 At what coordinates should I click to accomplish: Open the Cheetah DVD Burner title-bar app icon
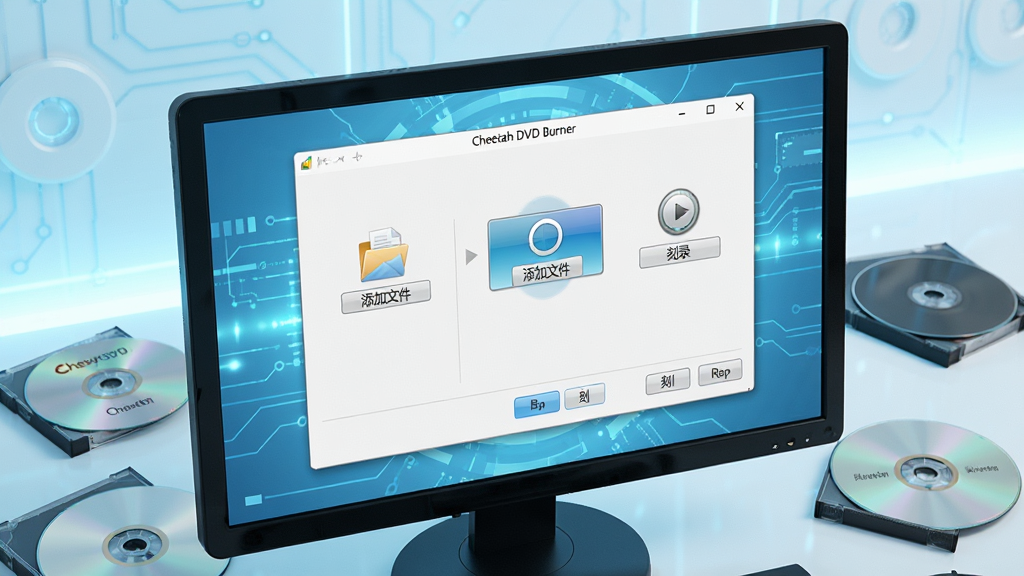pos(306,163)
